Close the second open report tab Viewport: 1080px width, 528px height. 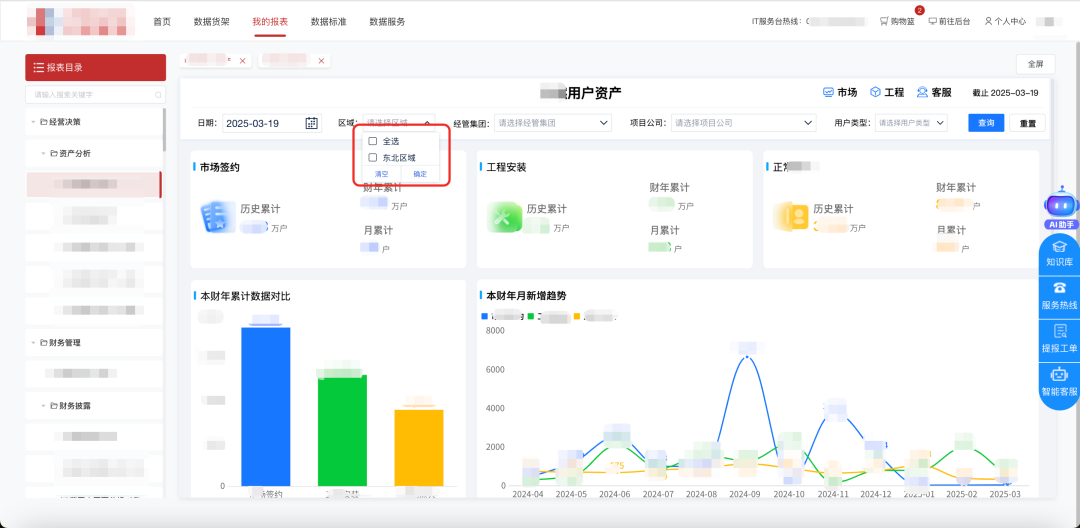coord(321,61)
